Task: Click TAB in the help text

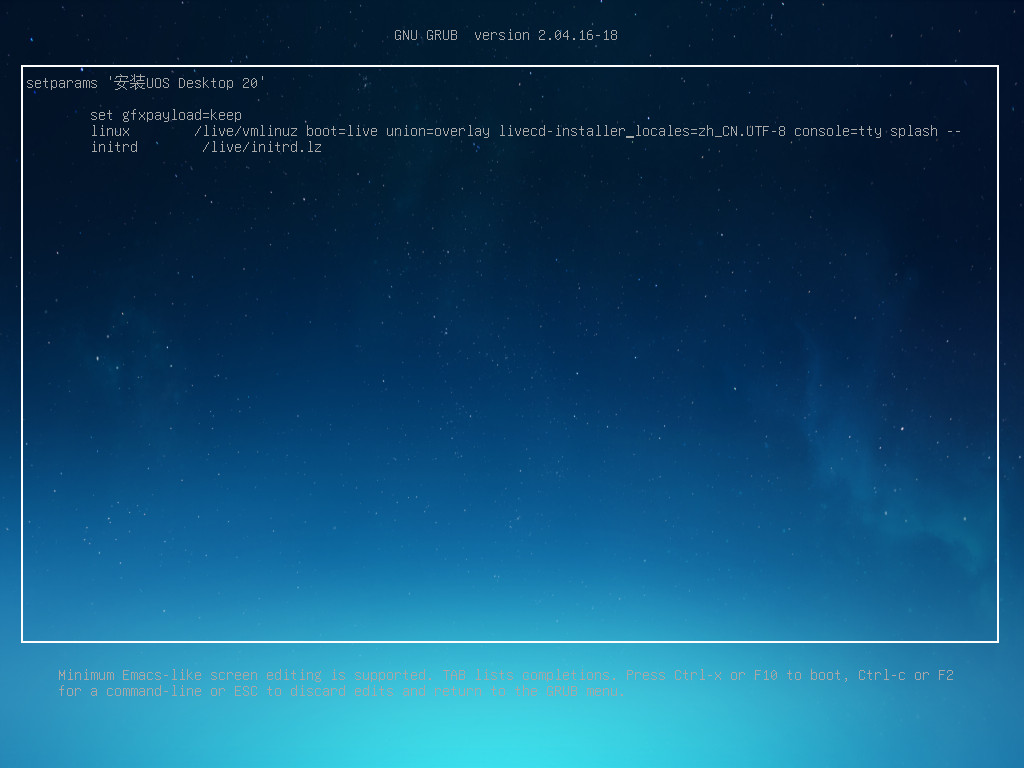Action: pos(454,675)
